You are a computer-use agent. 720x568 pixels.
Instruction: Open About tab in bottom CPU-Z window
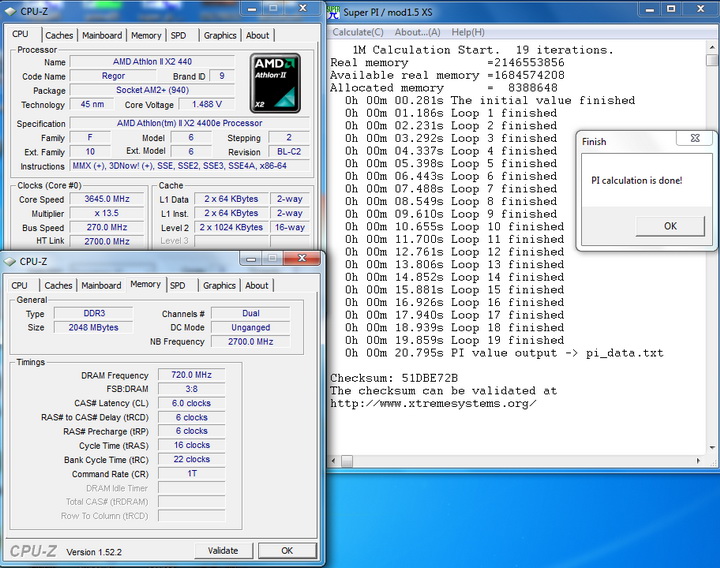coord(256,286)
